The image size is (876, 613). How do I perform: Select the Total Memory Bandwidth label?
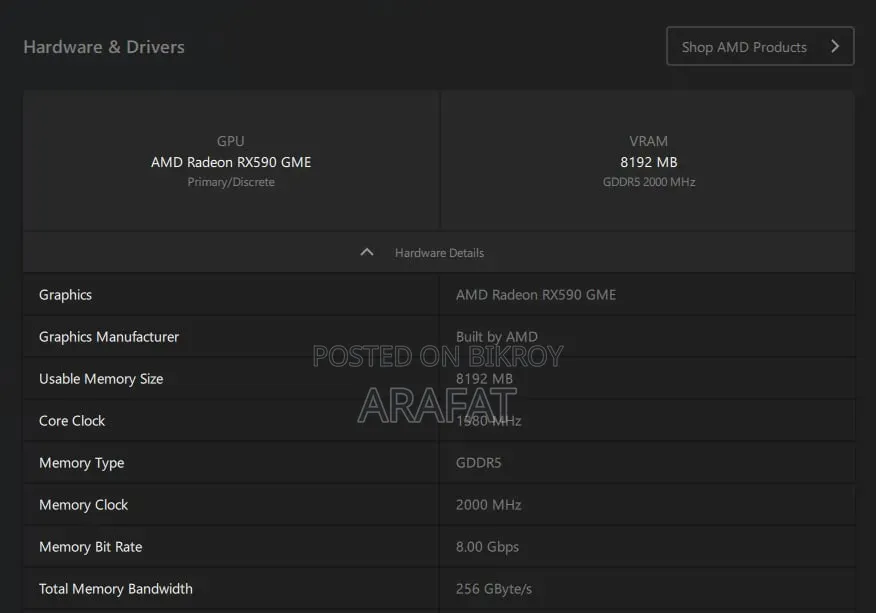(116, 589)
